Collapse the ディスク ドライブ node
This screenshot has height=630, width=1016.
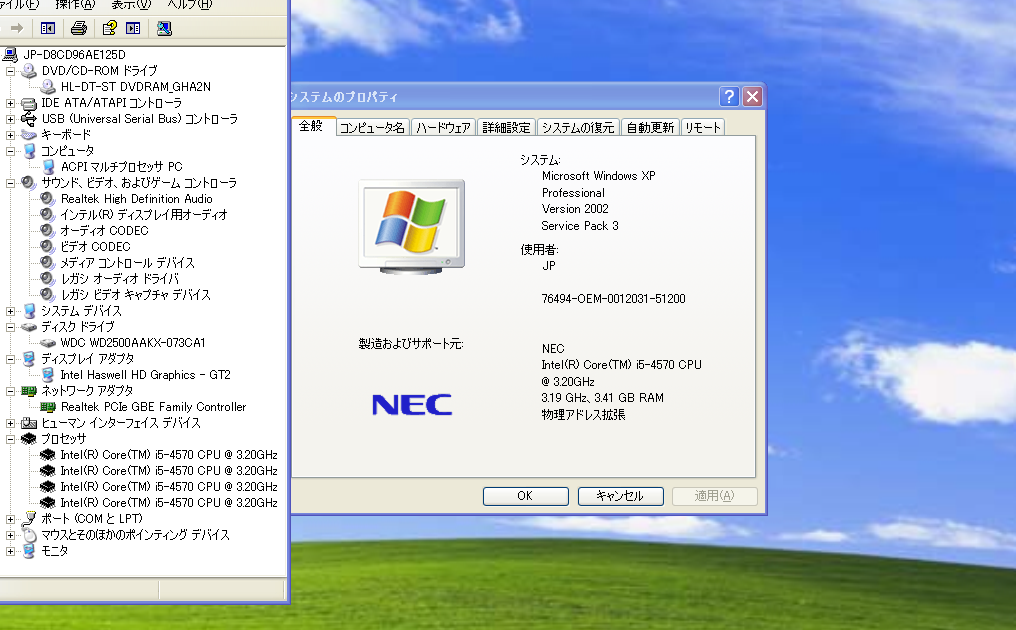[10, 327]
